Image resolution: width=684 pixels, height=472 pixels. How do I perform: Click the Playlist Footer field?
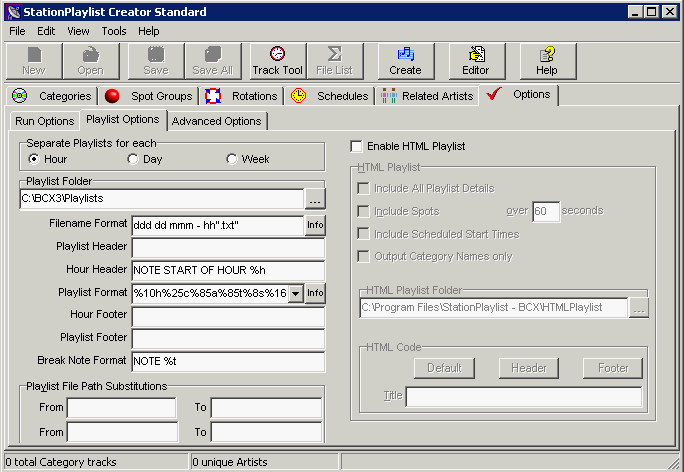tap(228, 339)
